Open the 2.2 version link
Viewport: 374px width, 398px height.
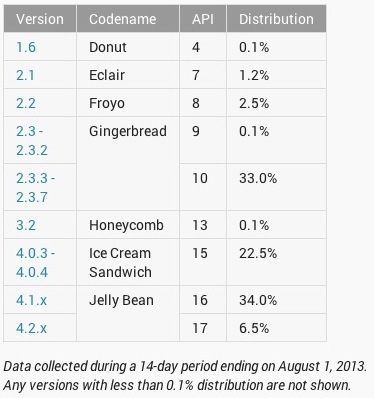tap(26, 103)
